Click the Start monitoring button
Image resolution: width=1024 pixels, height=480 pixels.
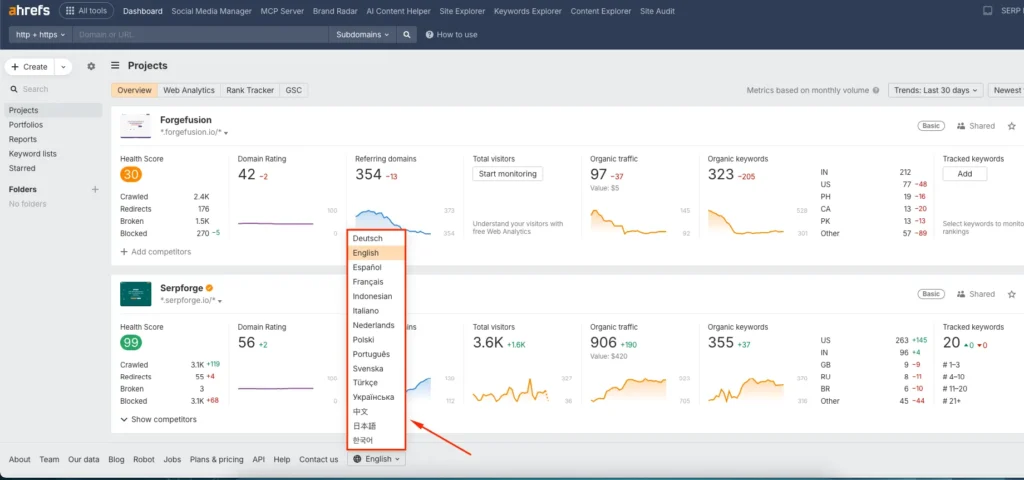coord(507,174)
